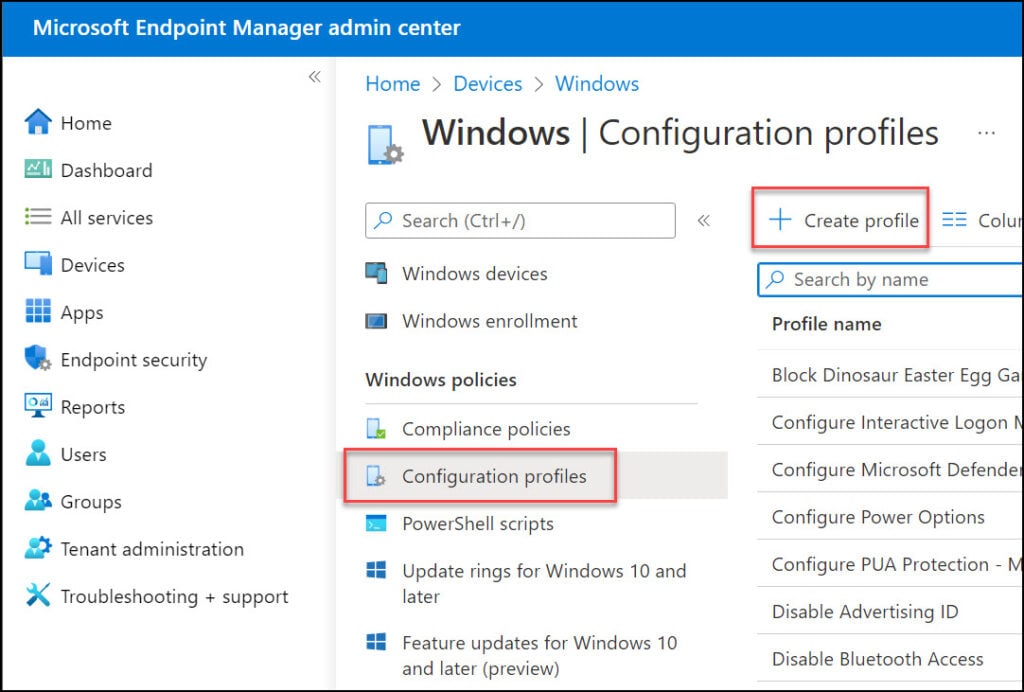This screenshot has height=692, width=1024.
Task: Click the page header device-gear icon
Action: 385,144
